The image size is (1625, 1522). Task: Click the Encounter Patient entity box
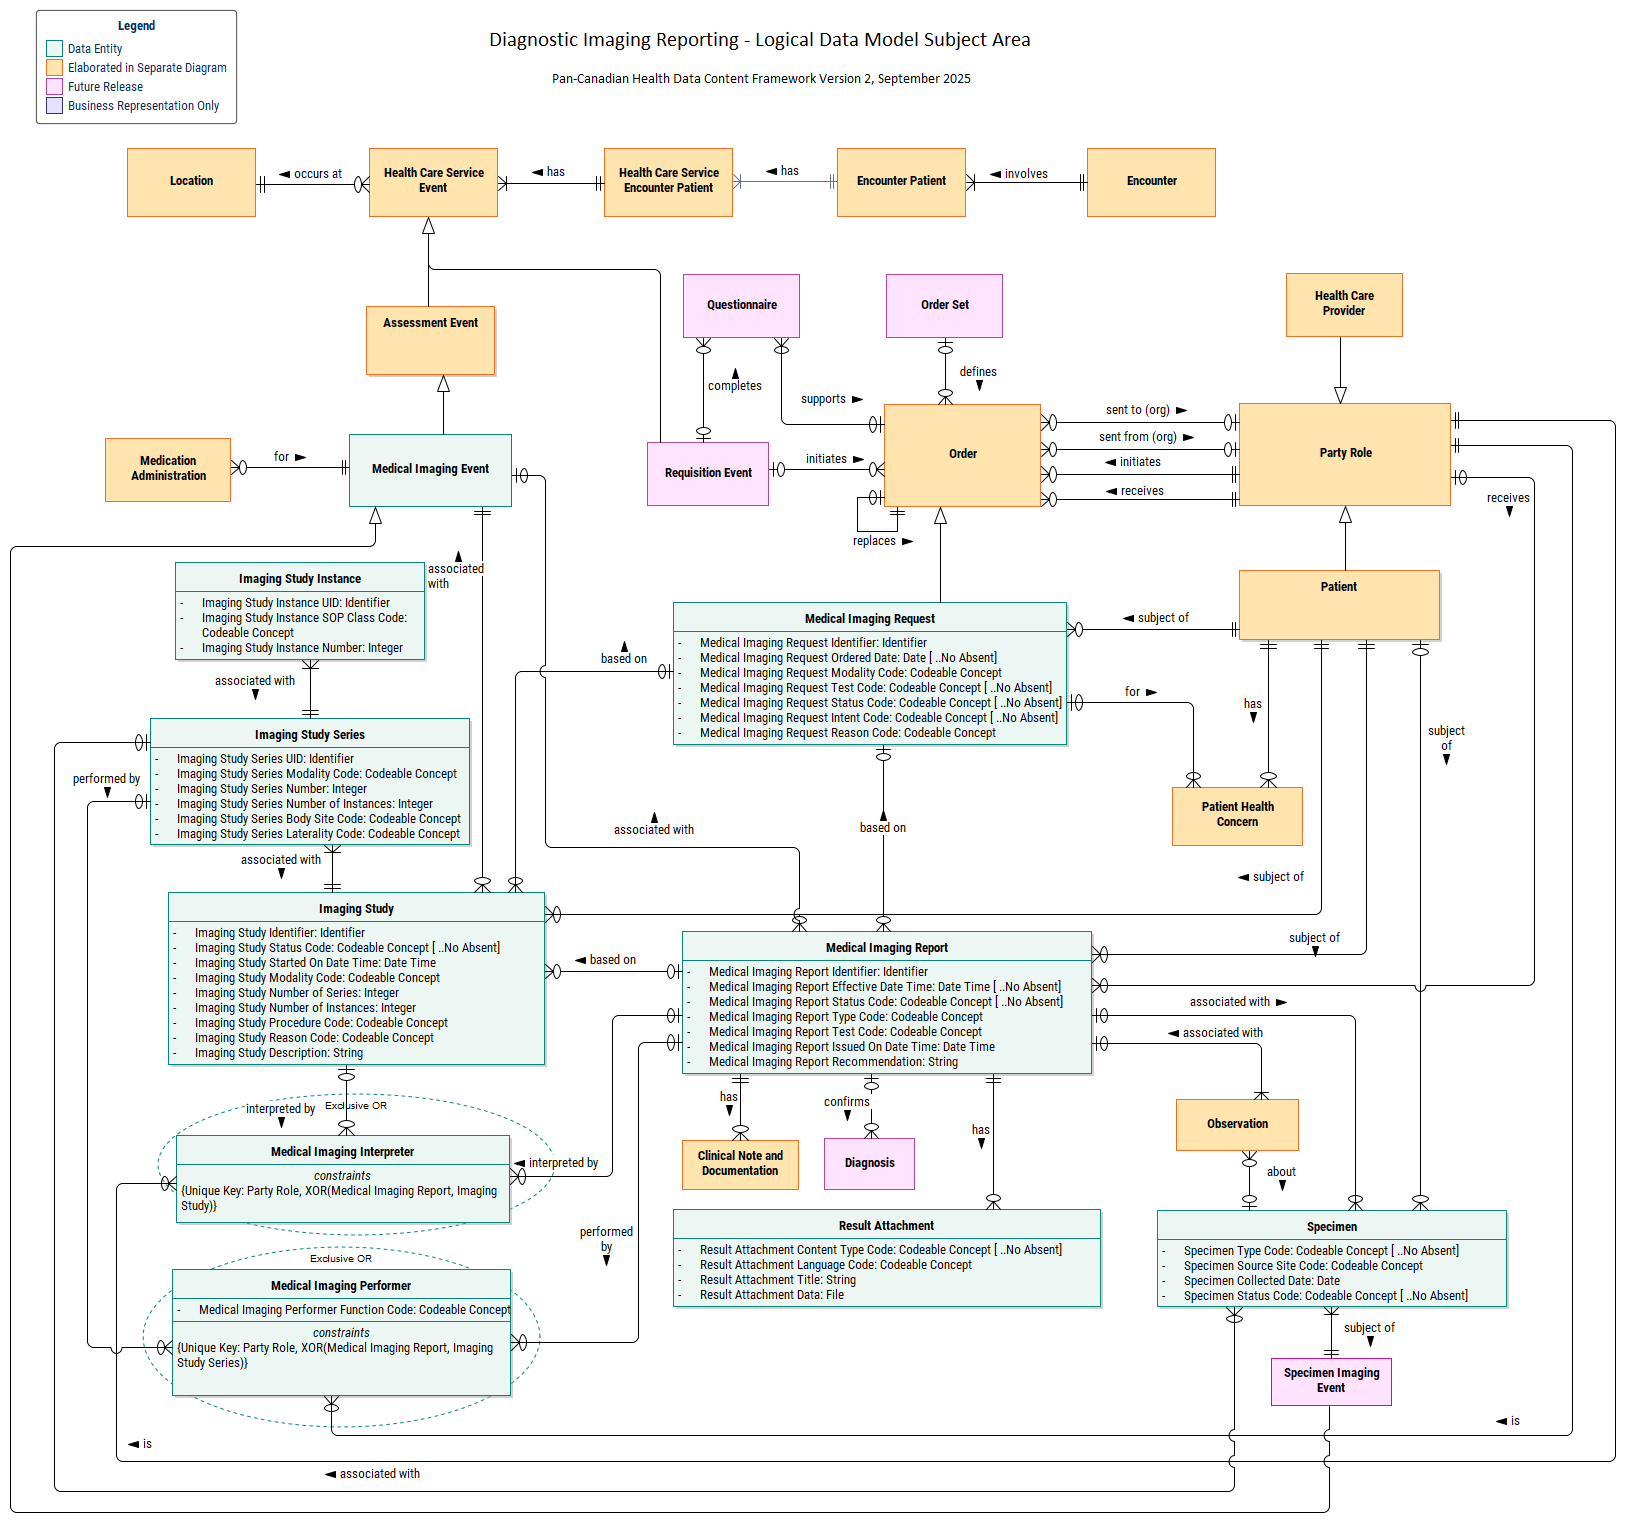click(900, 182)
